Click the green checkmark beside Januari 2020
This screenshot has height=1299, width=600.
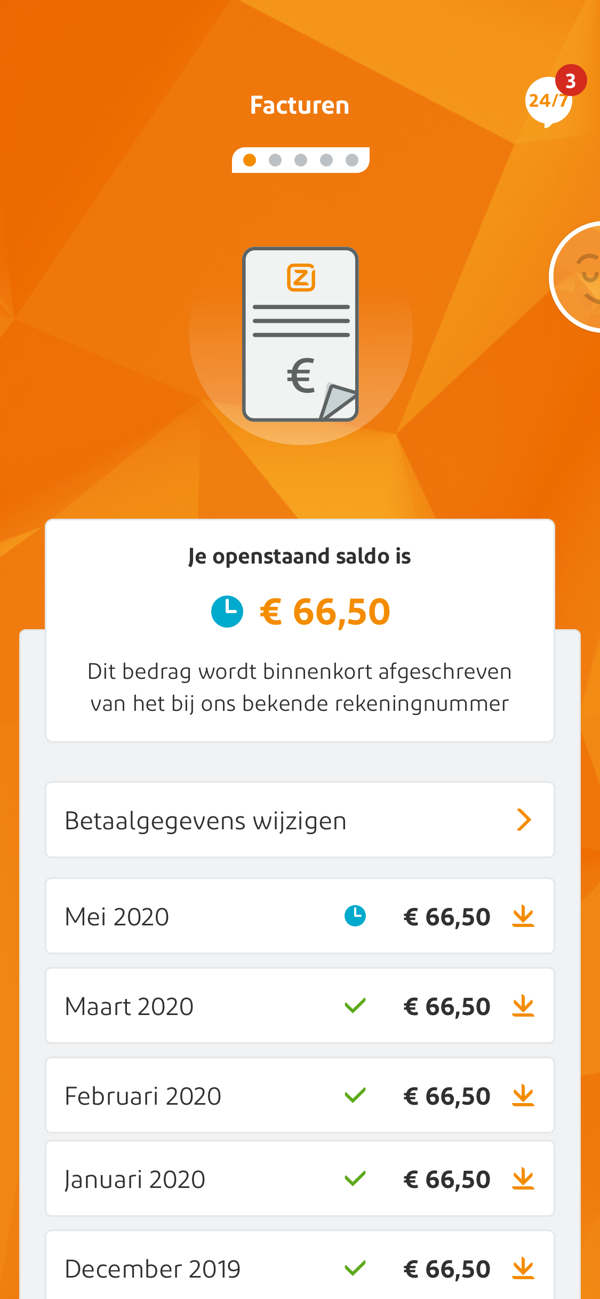click(x=356, y=1178)
